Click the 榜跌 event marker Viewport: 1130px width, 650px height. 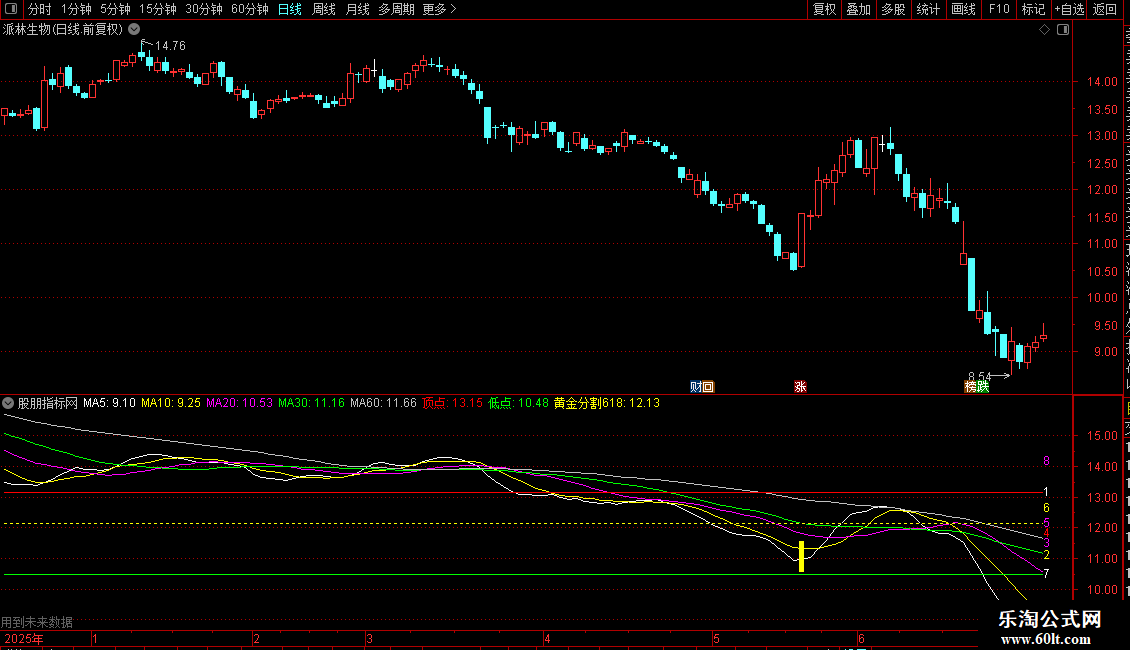(977, 387)
